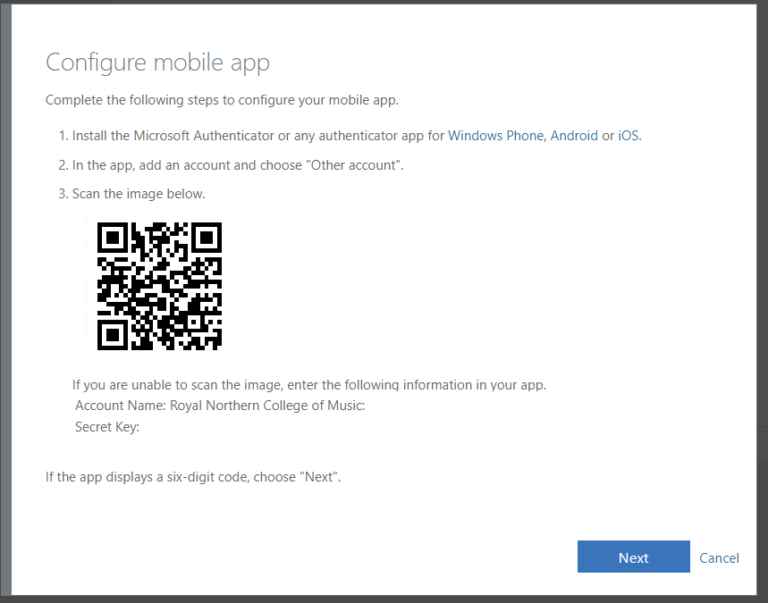Open the Android authenticator link
Image resolution: width=768 pixels, height=603 pixels.
574,136
